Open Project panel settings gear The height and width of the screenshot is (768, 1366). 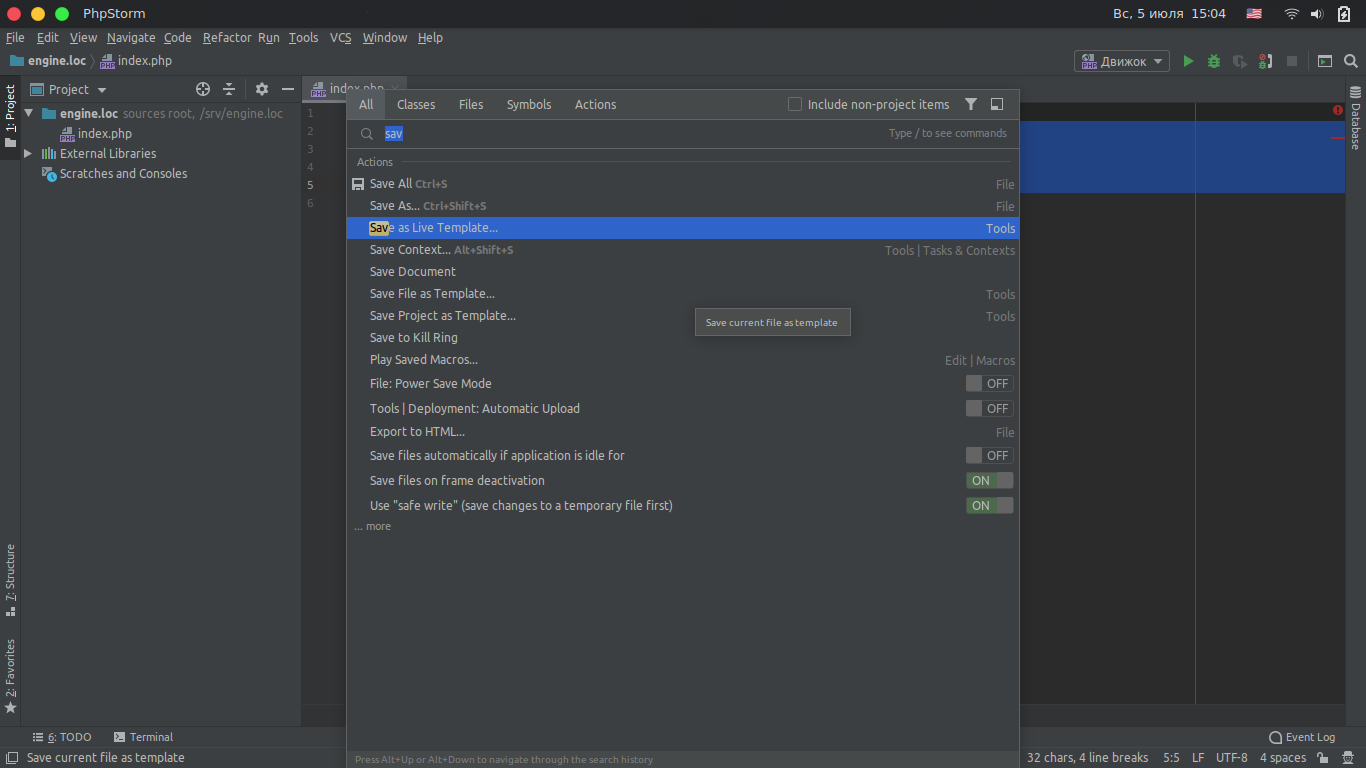pyautogui.click(x=262, y=89)
